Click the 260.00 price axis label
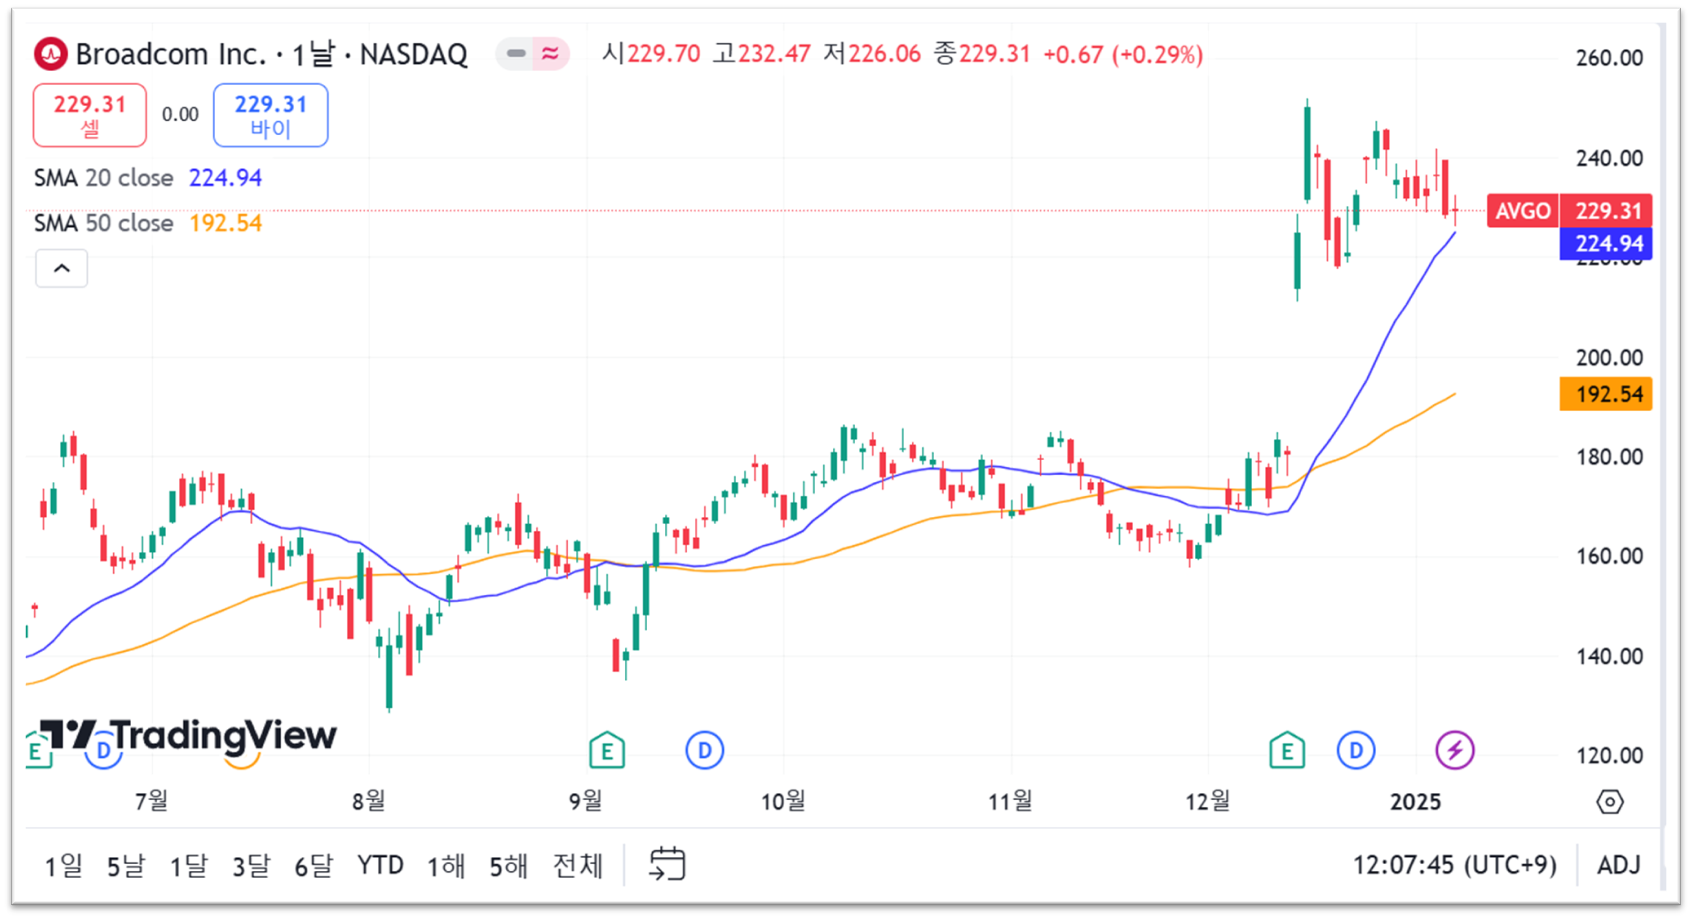1692x919 pixels. coord(1609,58)
